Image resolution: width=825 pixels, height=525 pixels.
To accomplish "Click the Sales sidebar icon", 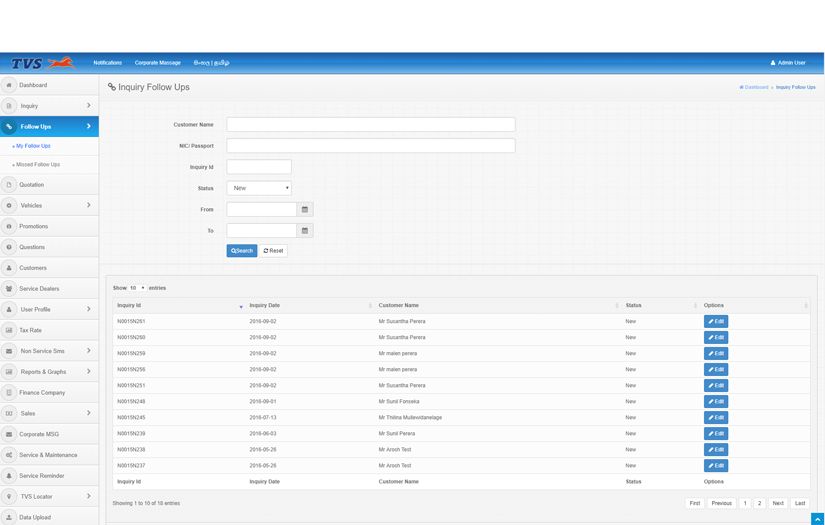I will point(9,413).
